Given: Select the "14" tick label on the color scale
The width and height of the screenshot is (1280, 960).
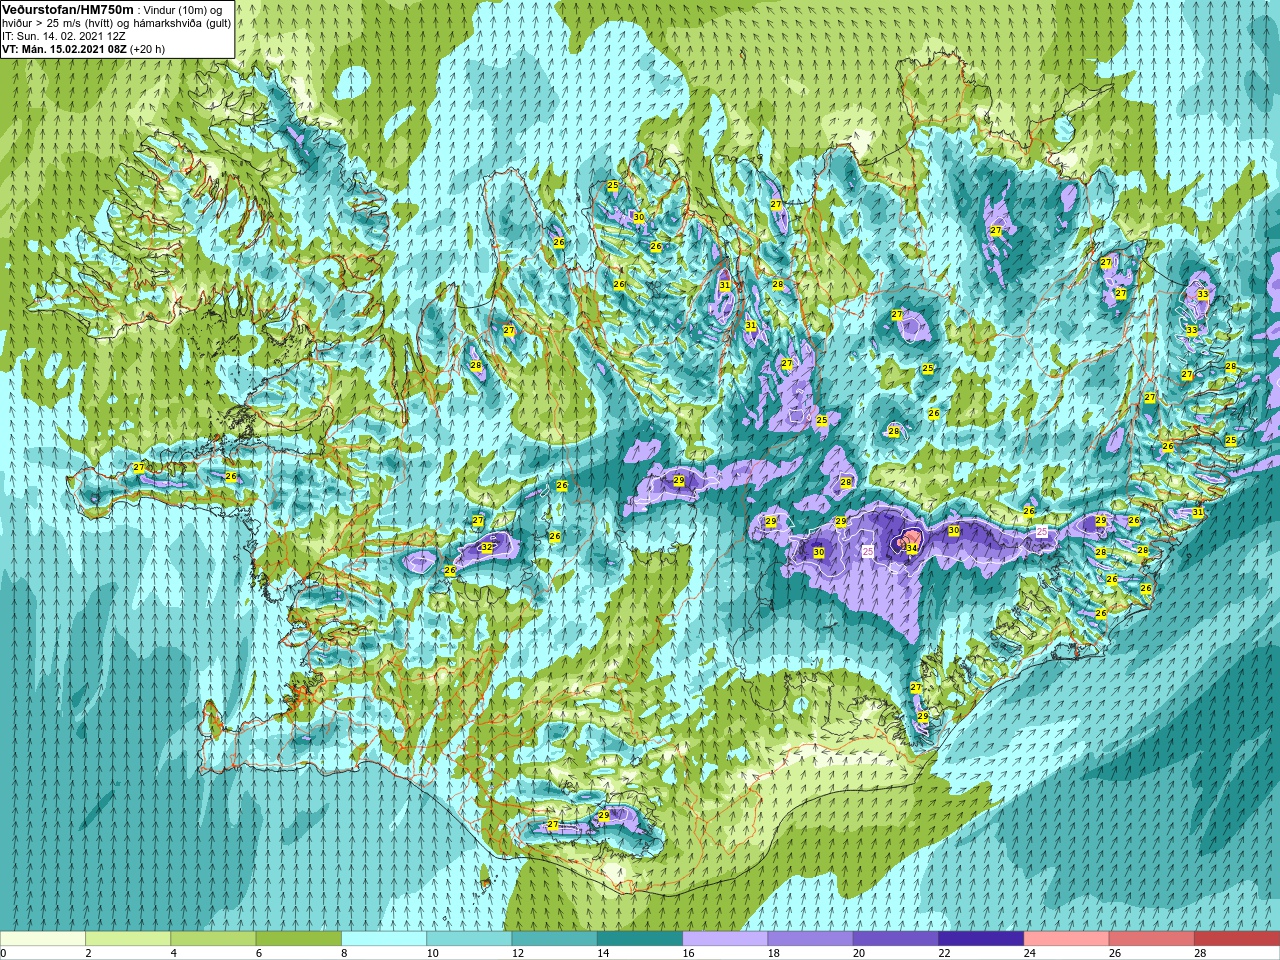Looking at the screenshot, I should (604, 953).
